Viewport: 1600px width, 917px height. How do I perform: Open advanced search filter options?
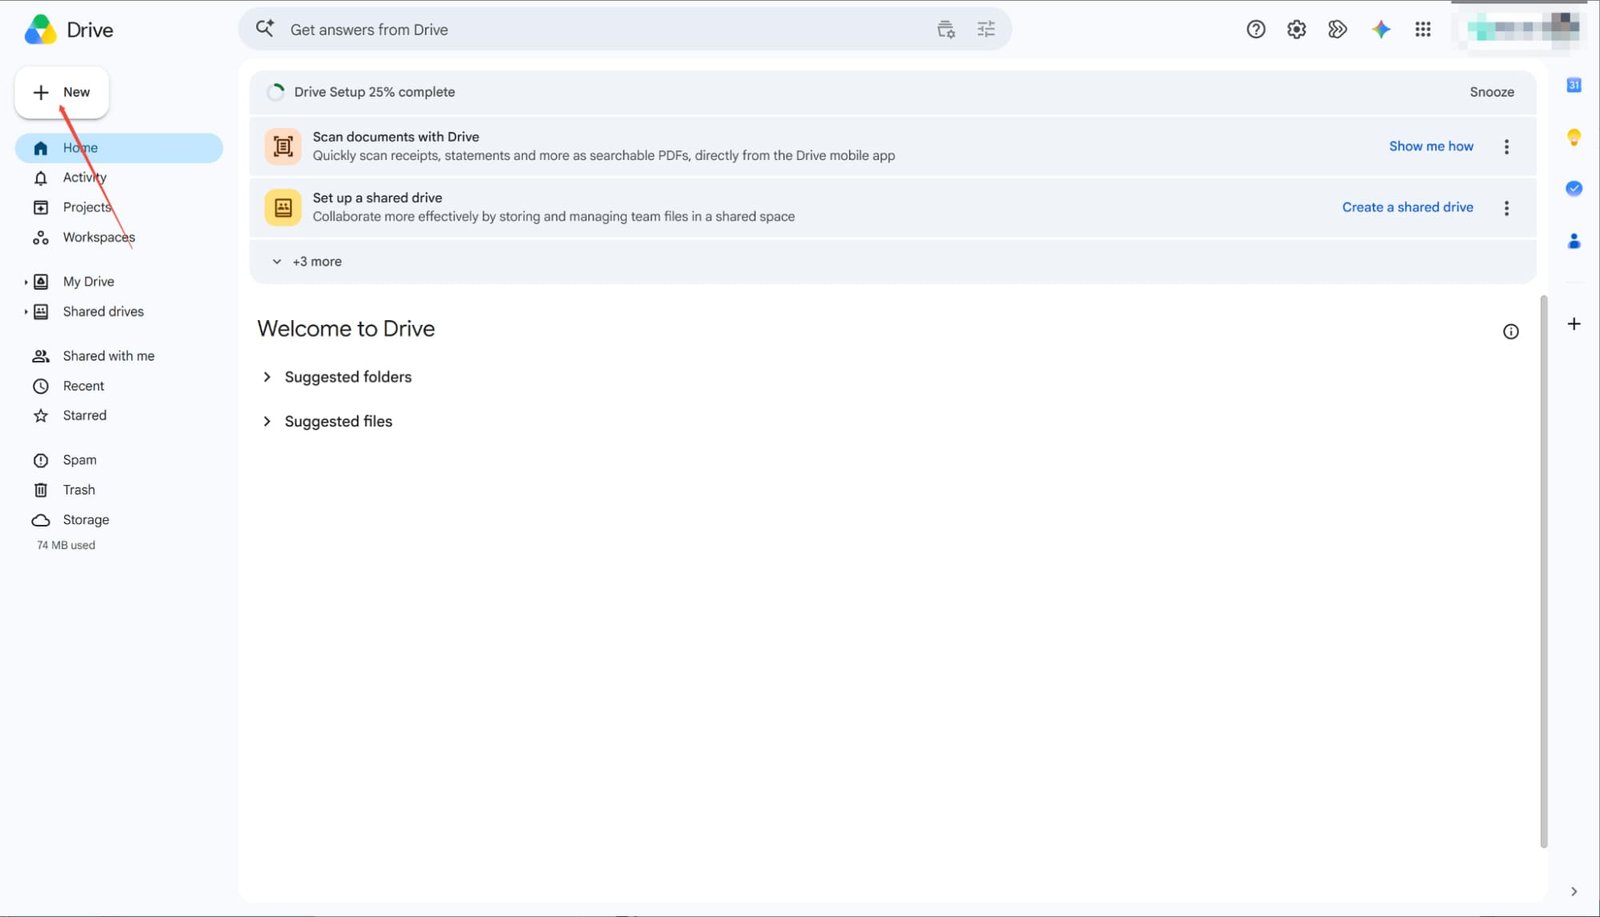pyautogui.click(x=986, y=30)
